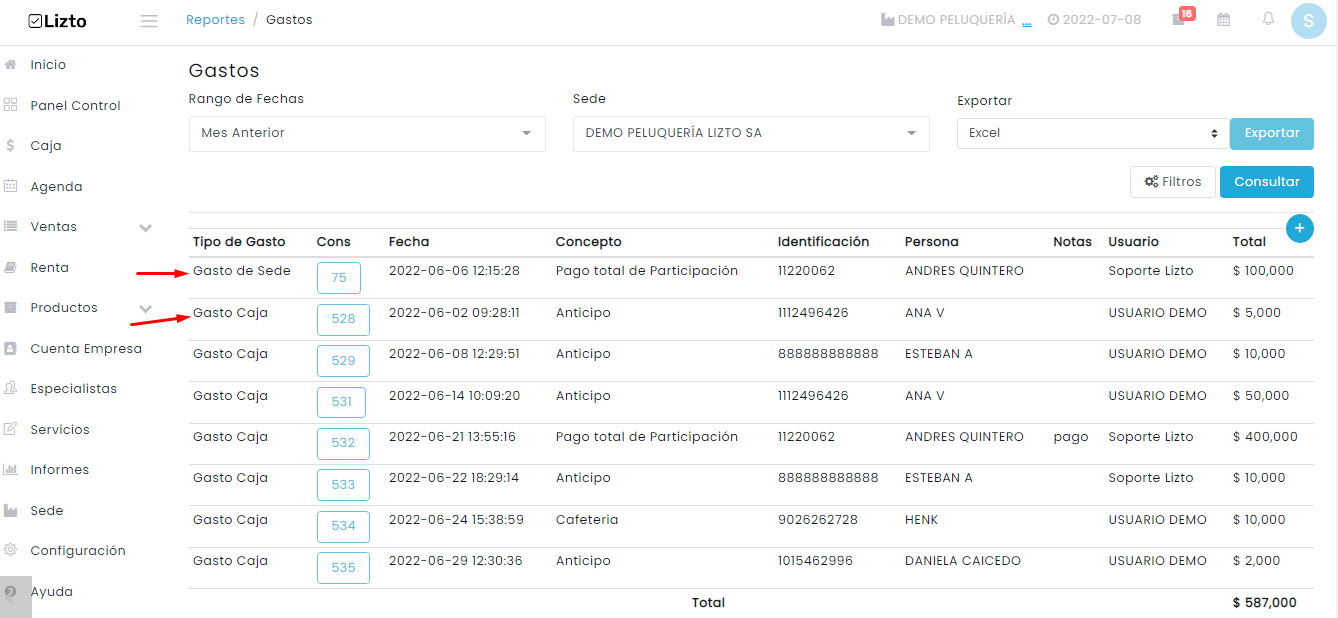
Task: Open the calendar icon in top bar
Action: [x=1223, y=20]
